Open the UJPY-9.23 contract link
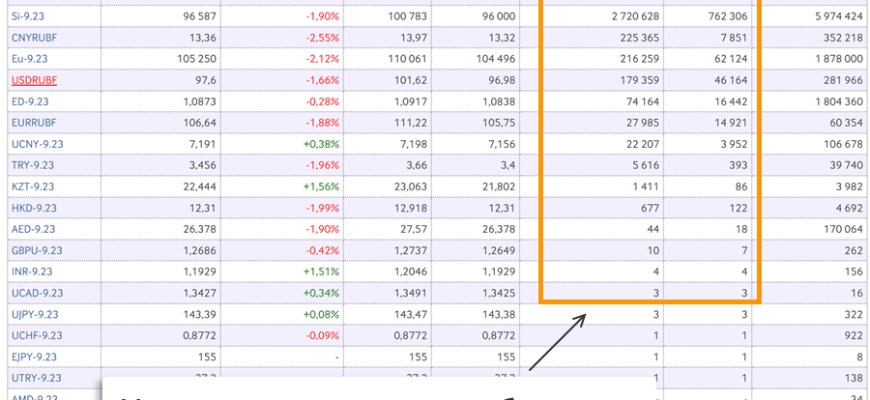 [x=35, y=314]
